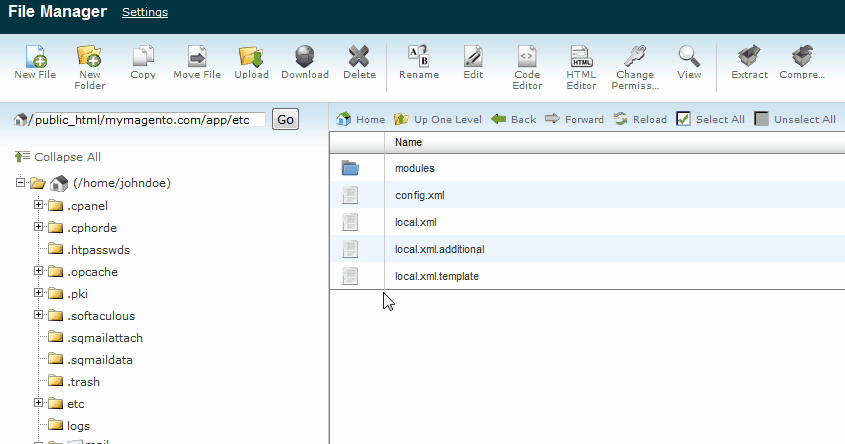Collapse the /home/johndoe root tree node

pos(20,182)
